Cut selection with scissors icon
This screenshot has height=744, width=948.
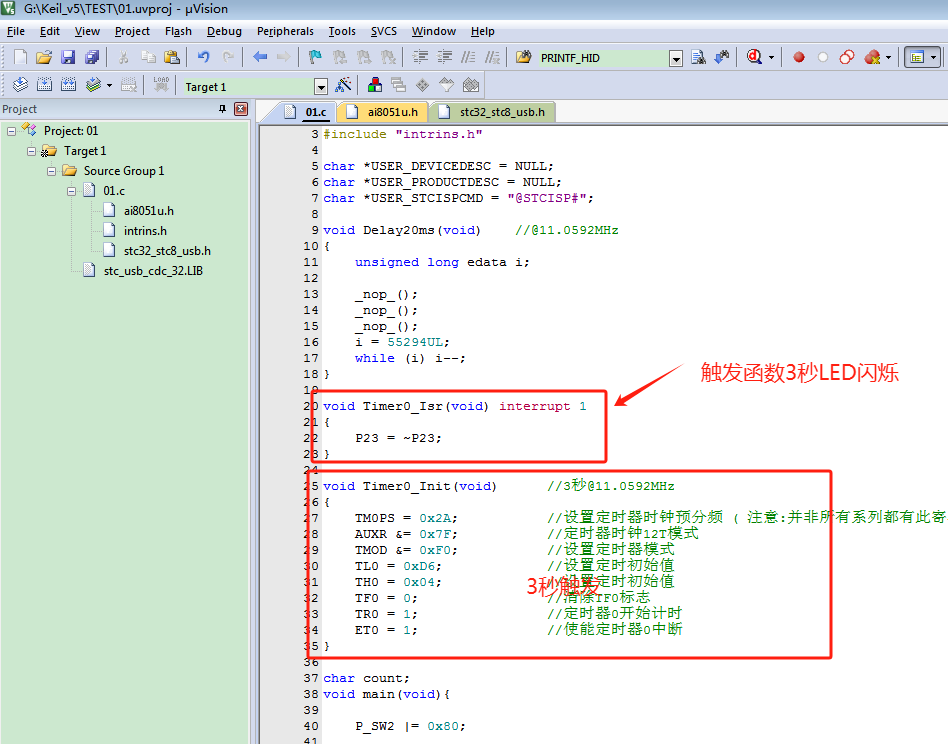click(123, 57)
